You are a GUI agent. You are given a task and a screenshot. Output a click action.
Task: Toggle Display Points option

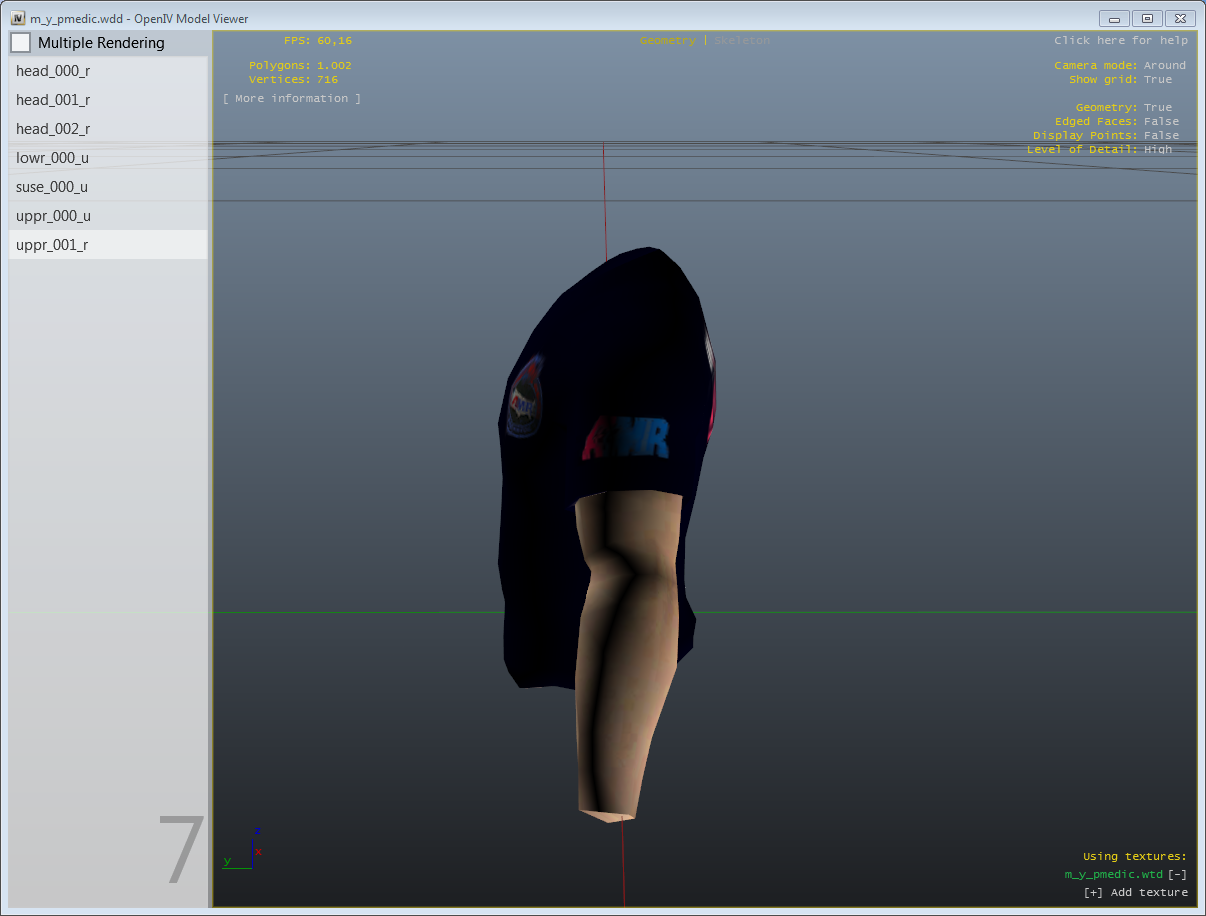pyautogui.click(x=1161, y=136)
